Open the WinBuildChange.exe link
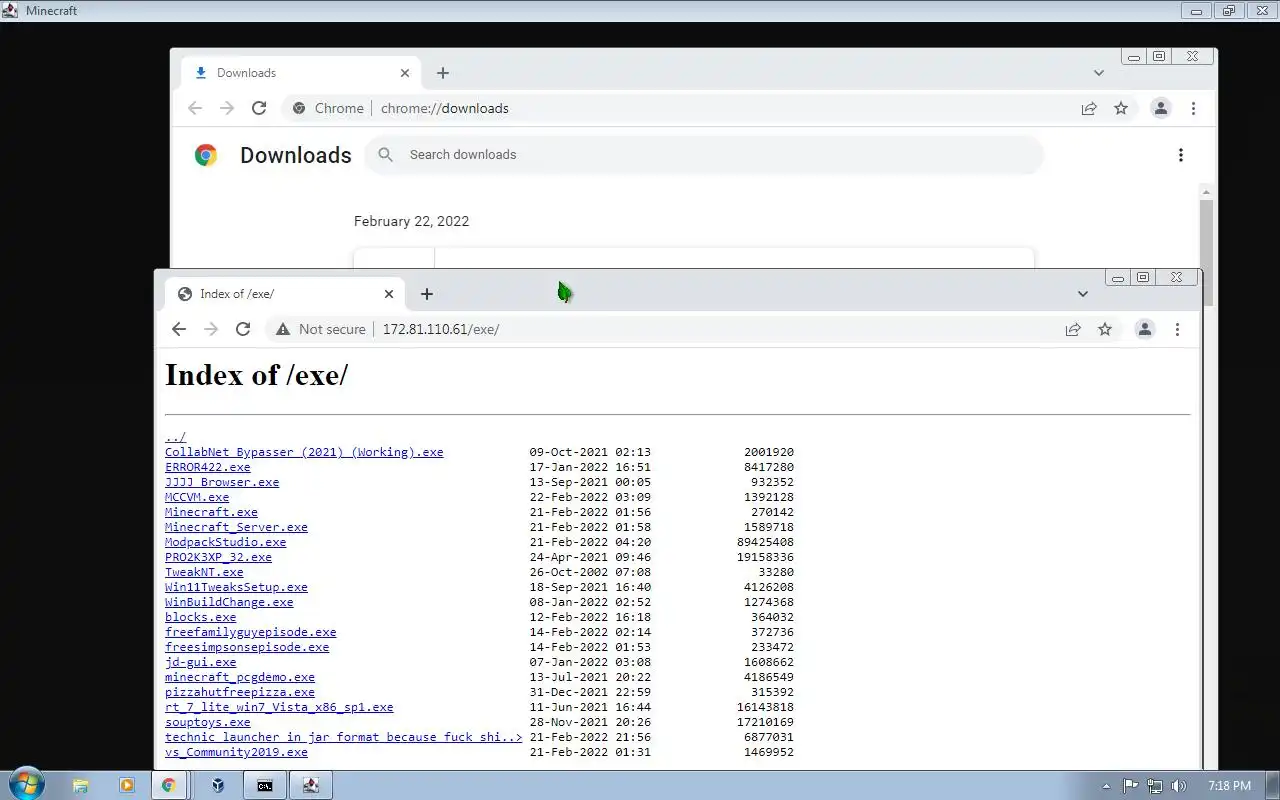This screenshot has width=1280, height=800. pyautogui.click(x=229, y=602)
